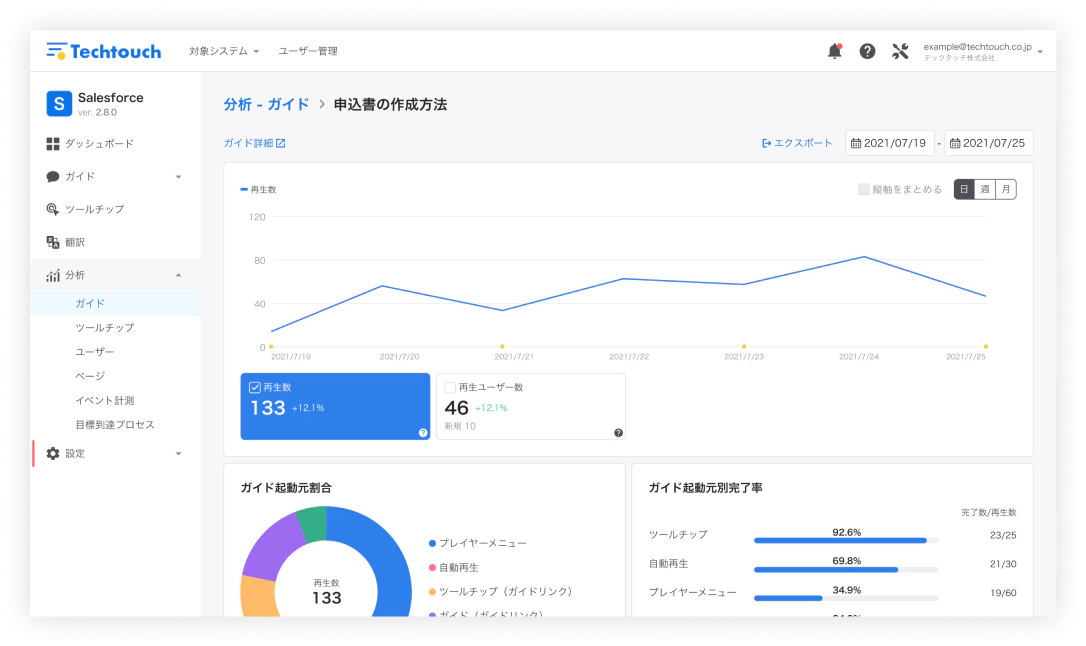This screenshot has width=1086, height=646.
Task: Click the ツールチップ completion rate progress bar
Action: point(845,541)
